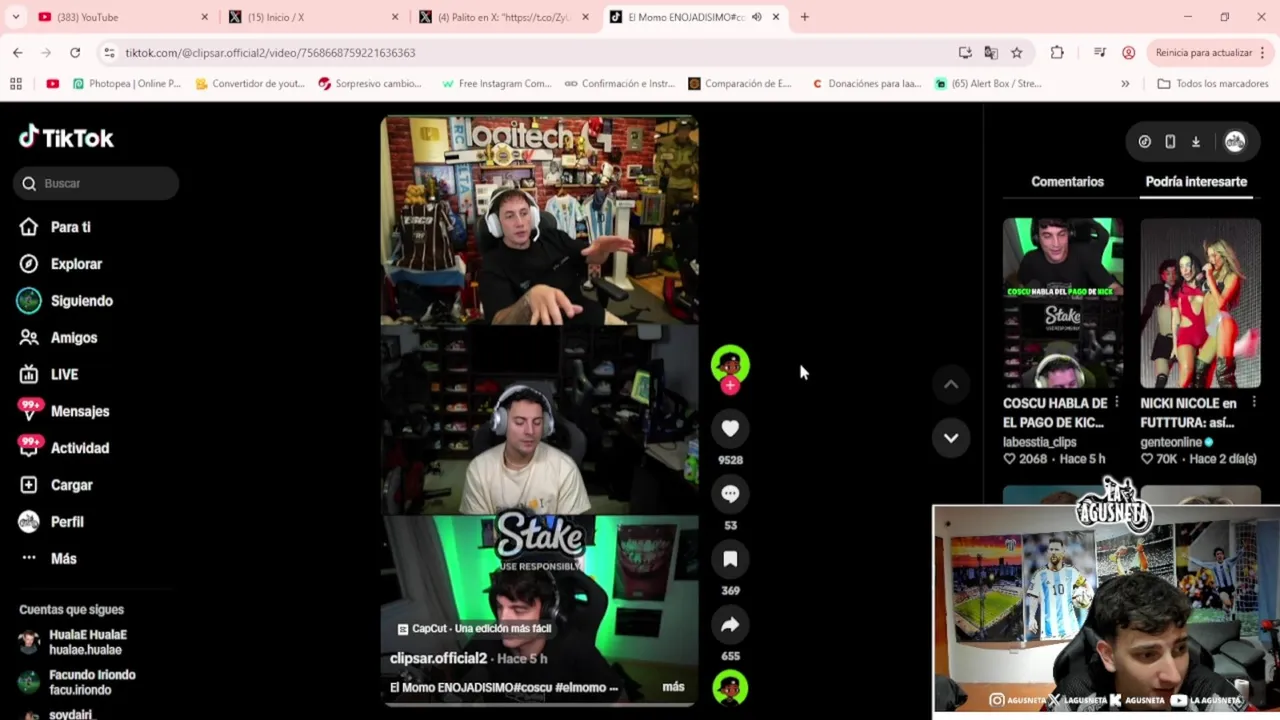1280x720 pixels.
Task: Open the profile avatar in top bar
Action: 1235,142
